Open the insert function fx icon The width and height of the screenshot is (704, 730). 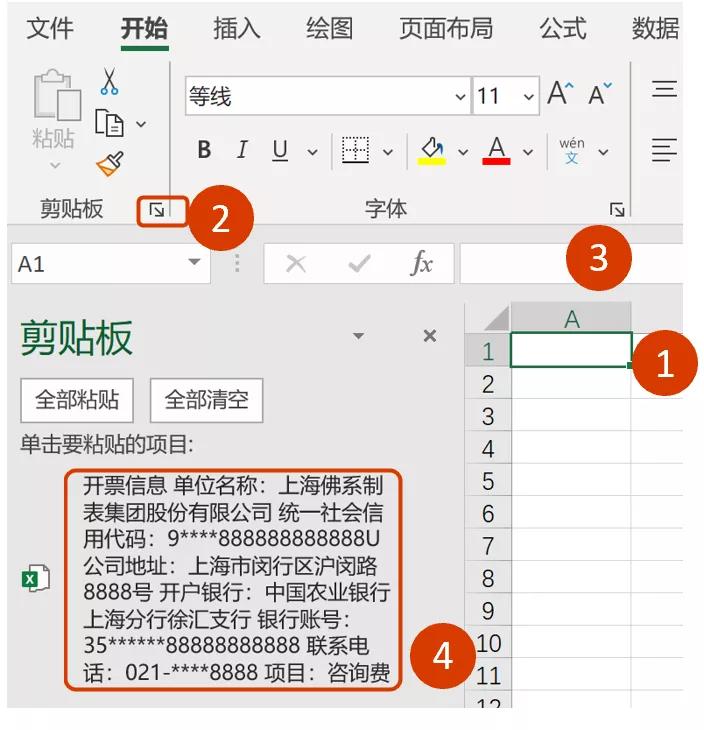(422, 264)
